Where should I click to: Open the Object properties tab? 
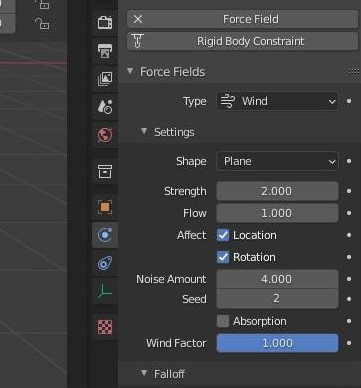pos(105,207)
